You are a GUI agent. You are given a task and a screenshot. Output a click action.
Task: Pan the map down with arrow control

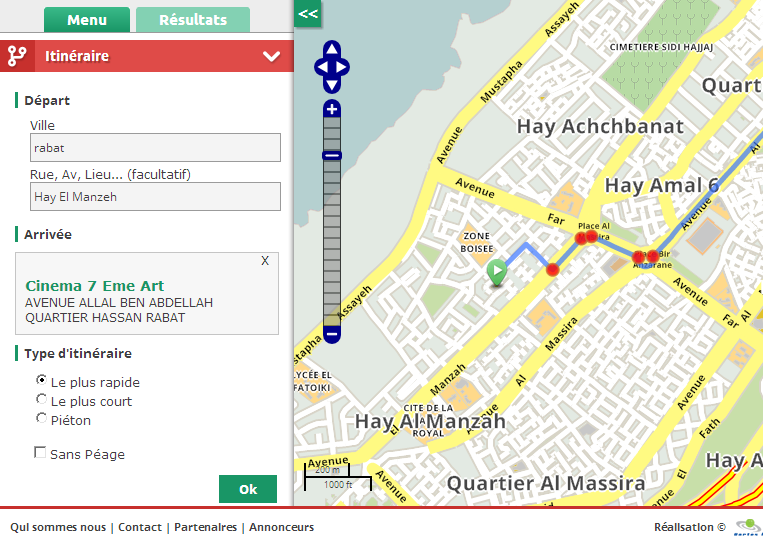point(332,84)
